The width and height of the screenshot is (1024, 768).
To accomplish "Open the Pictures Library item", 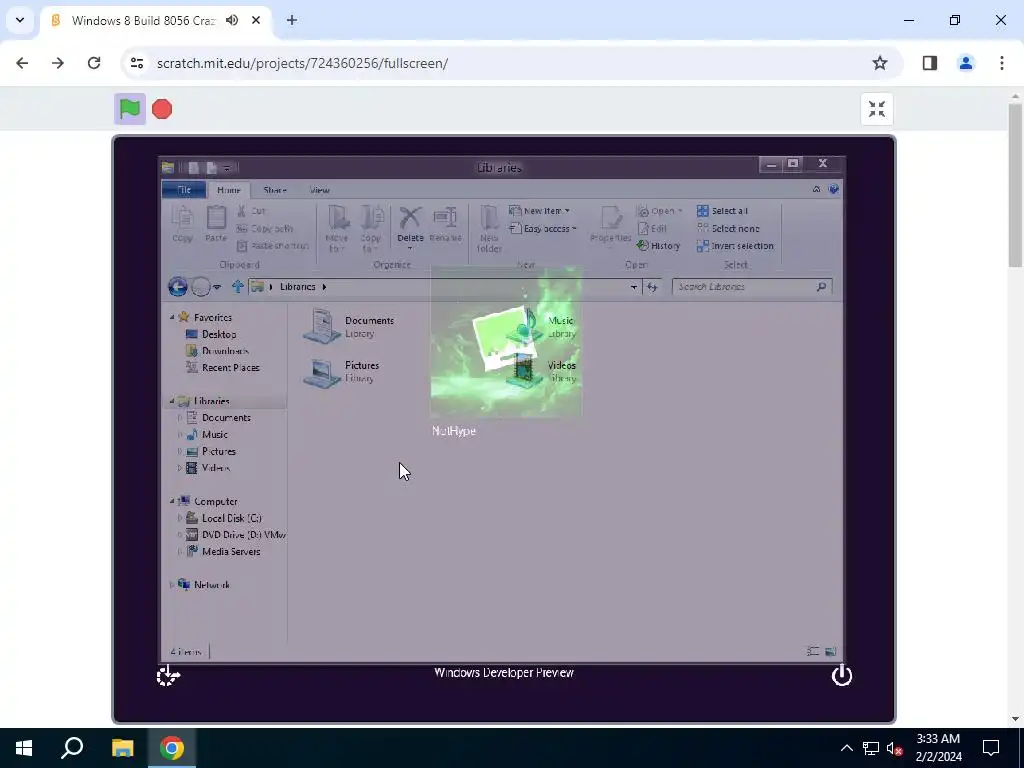I will point(342,372).
